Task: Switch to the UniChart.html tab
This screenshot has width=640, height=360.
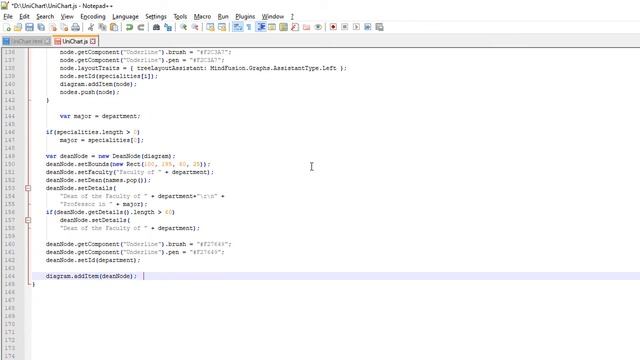Action: click(x=27, y=41)
